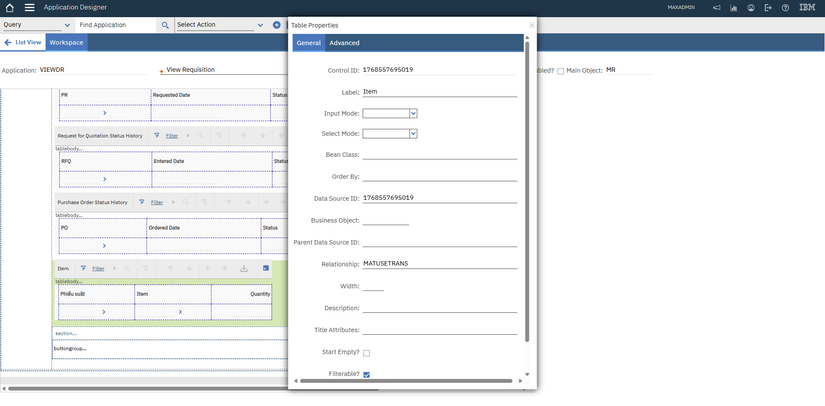Image resolution: width=825 pixels, height=406 pixels.
Task: Close the Table Properties dialog
Action: coord(531,25)
